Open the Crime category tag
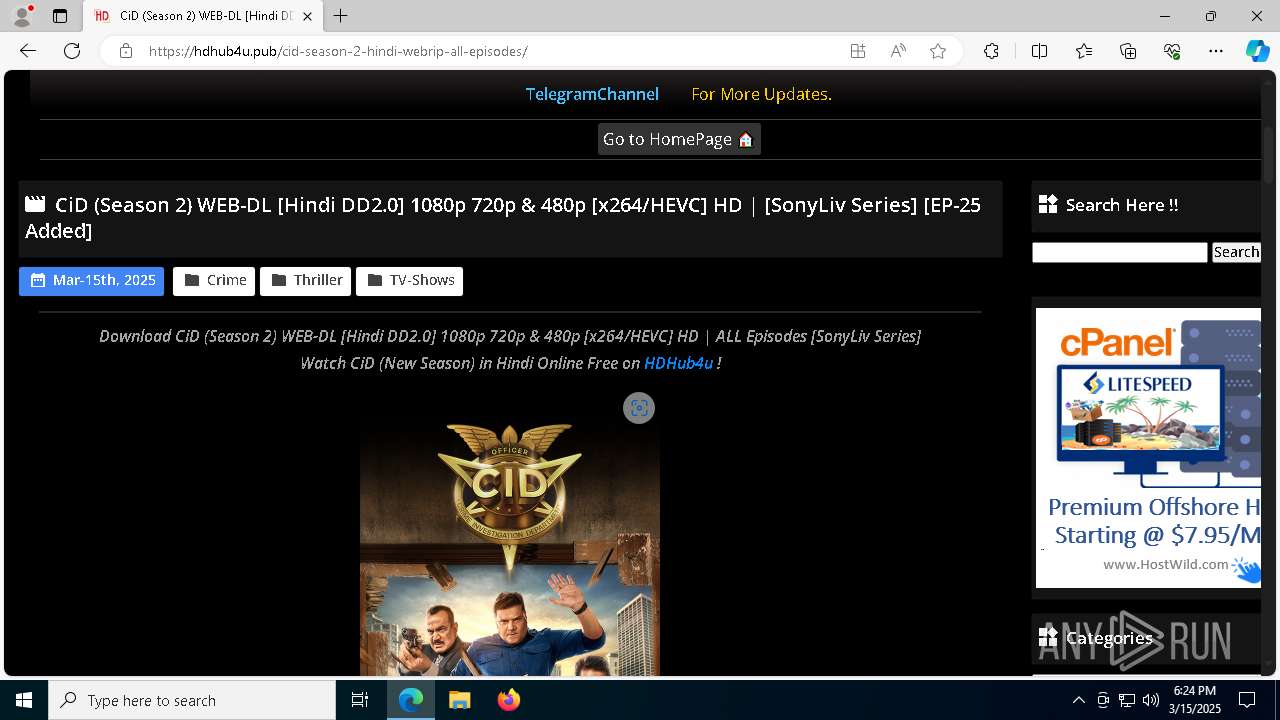 [214, 280]
